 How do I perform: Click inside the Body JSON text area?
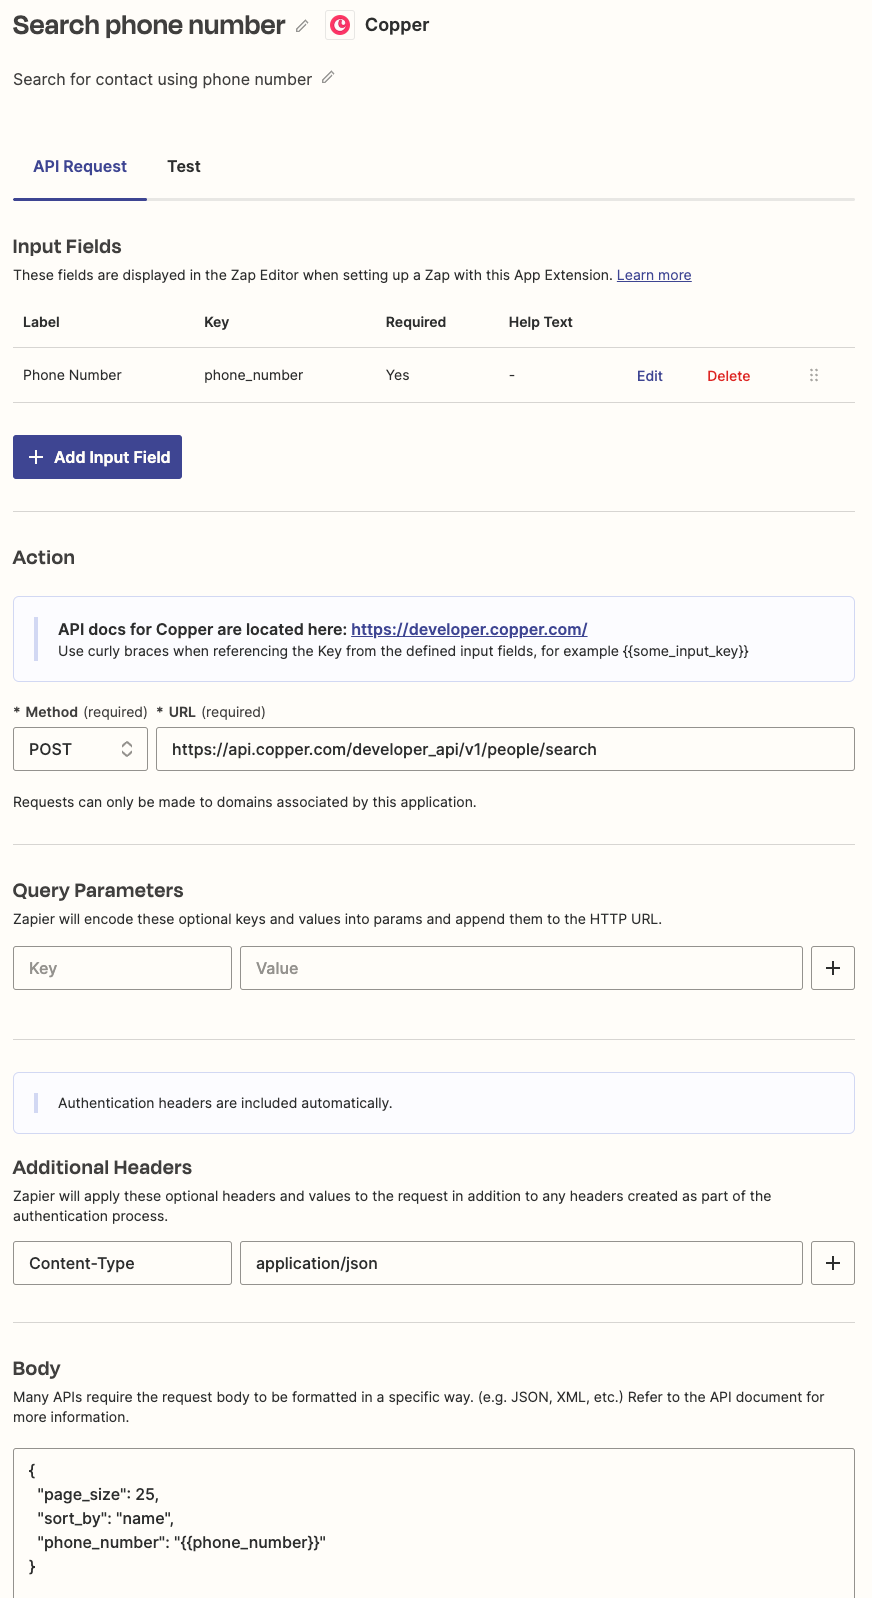pyautogui.click(x=434, y=1522)
